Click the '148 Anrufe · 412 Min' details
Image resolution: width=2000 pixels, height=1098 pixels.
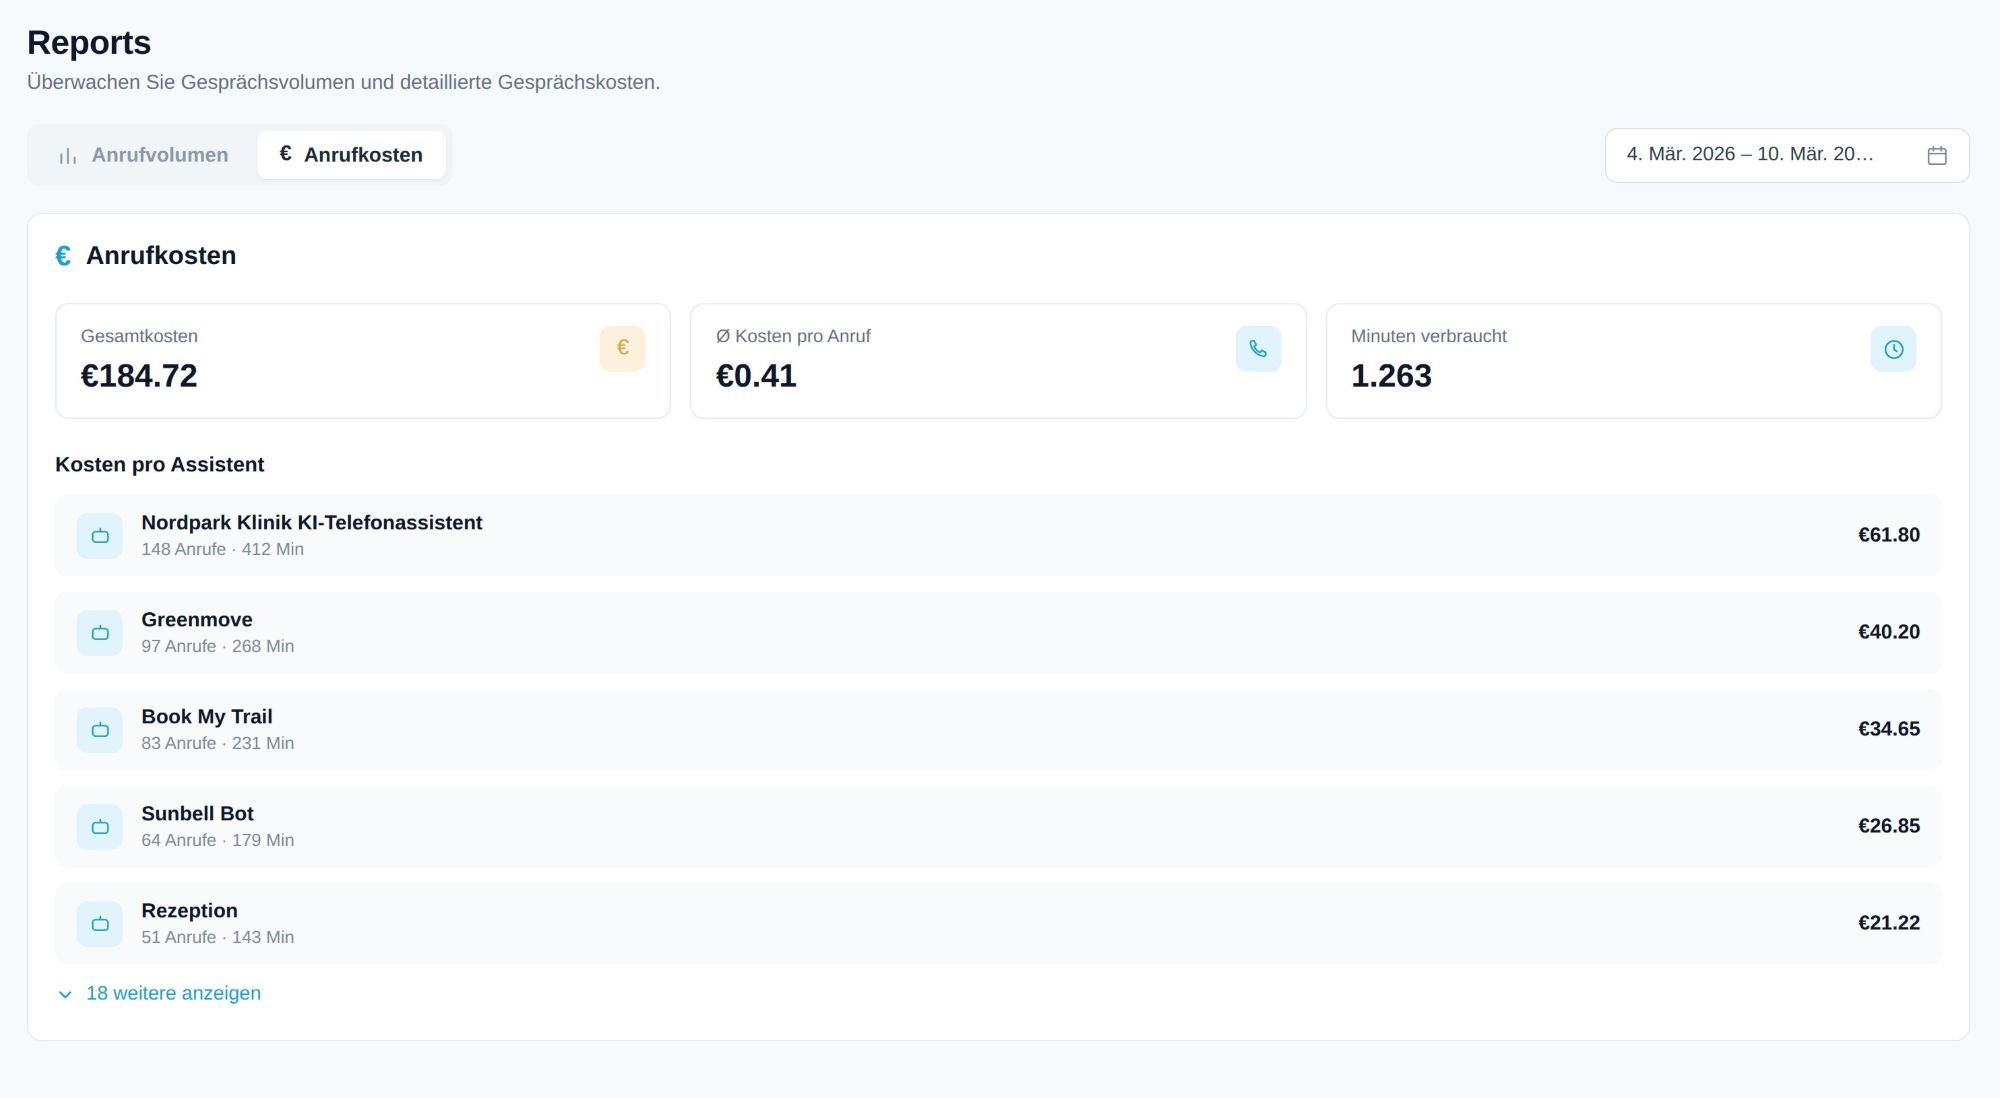click(x=223, y=550)
